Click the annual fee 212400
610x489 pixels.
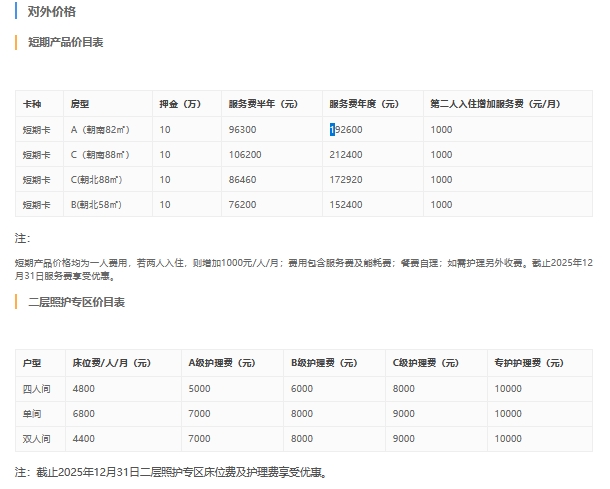(x=346, y=154)
